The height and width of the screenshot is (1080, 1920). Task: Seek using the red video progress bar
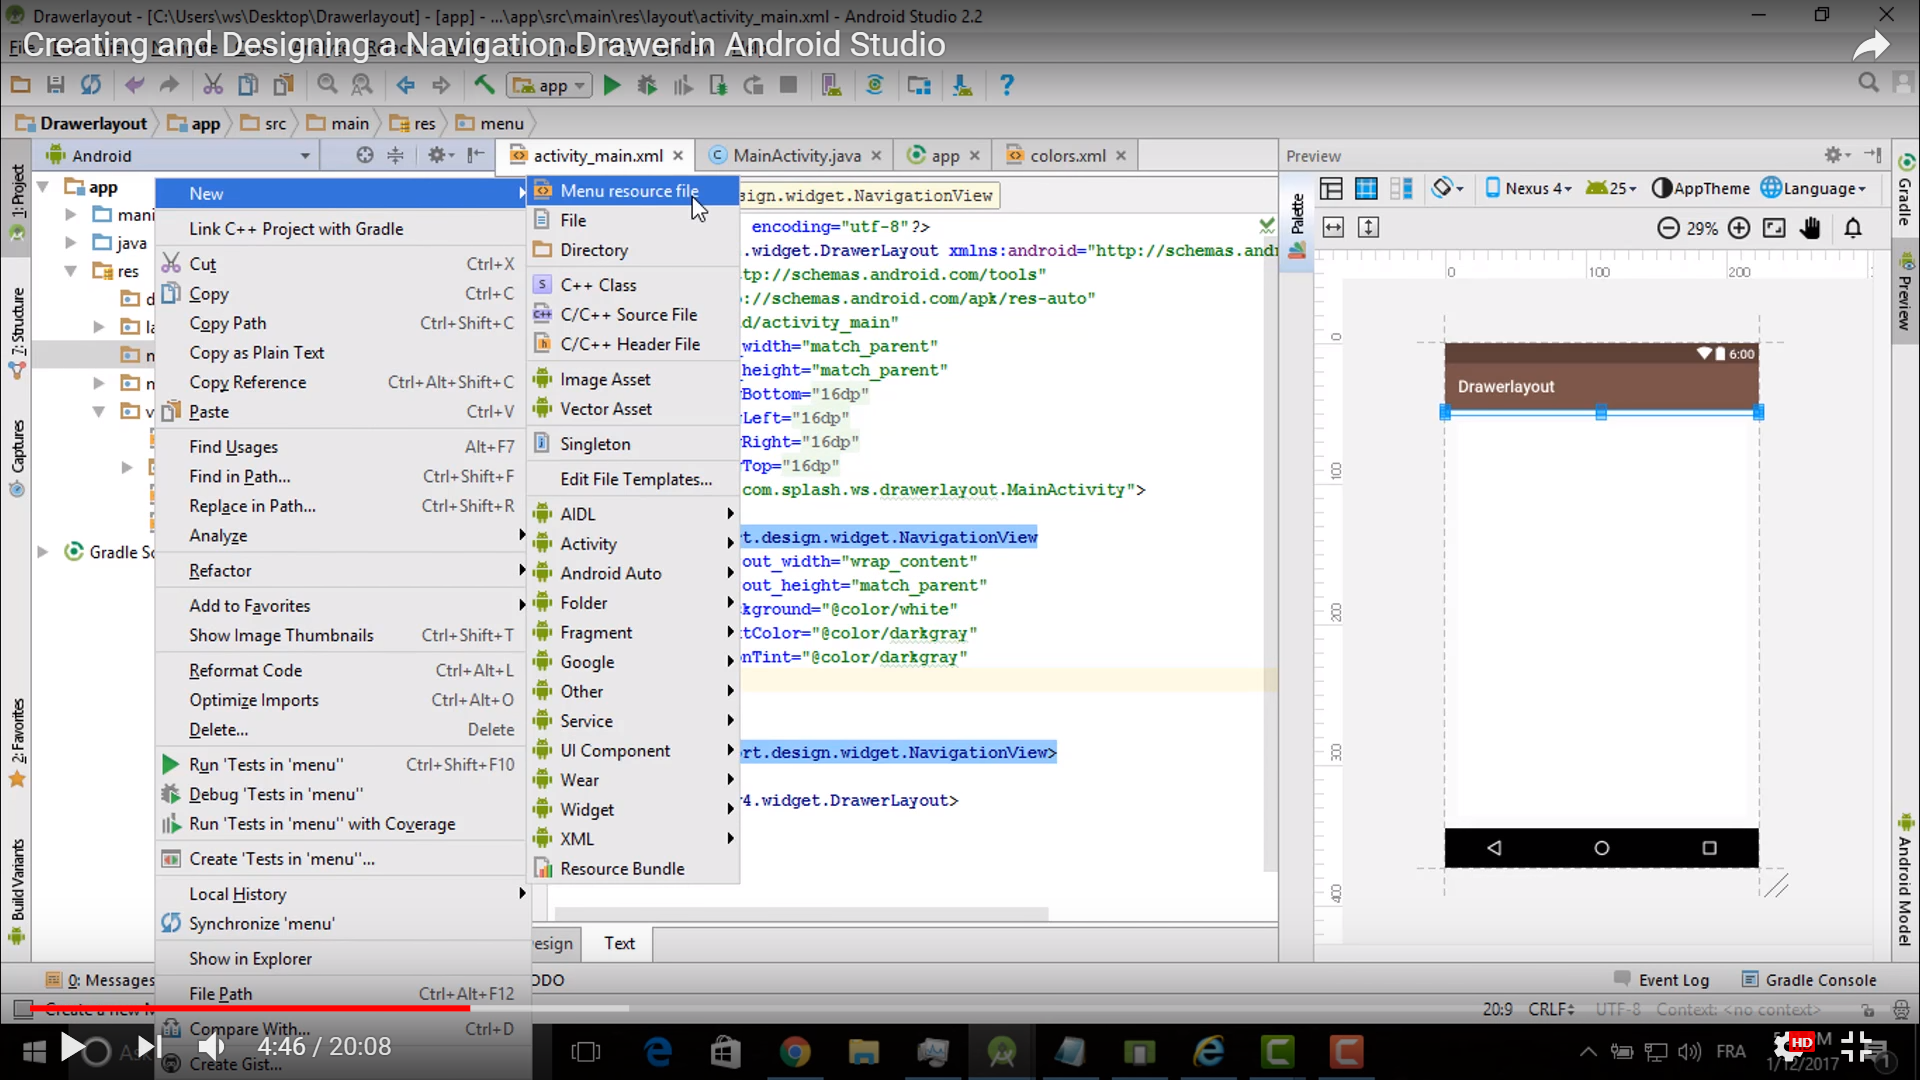[x=250, y=1008]
